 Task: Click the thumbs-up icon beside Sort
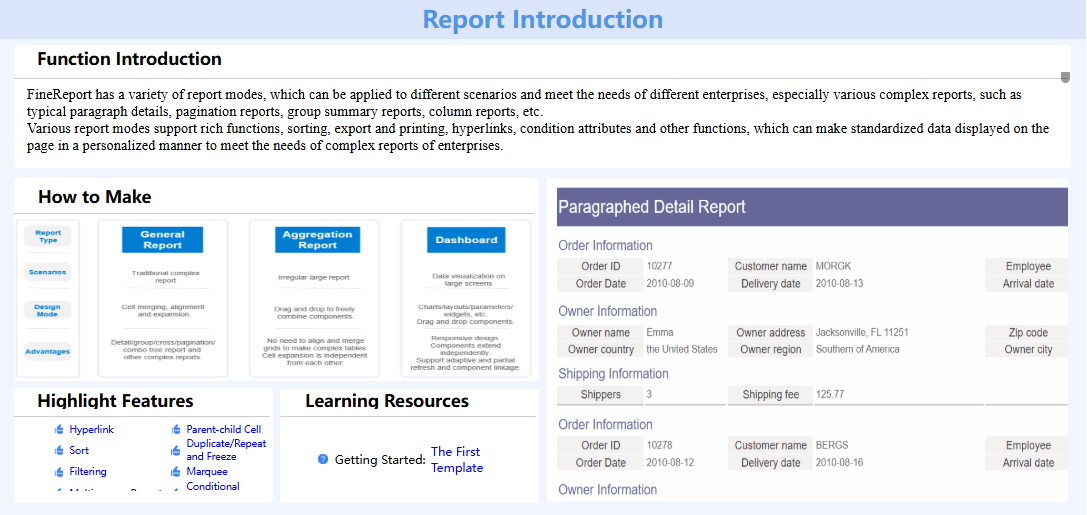coord(59,451)
